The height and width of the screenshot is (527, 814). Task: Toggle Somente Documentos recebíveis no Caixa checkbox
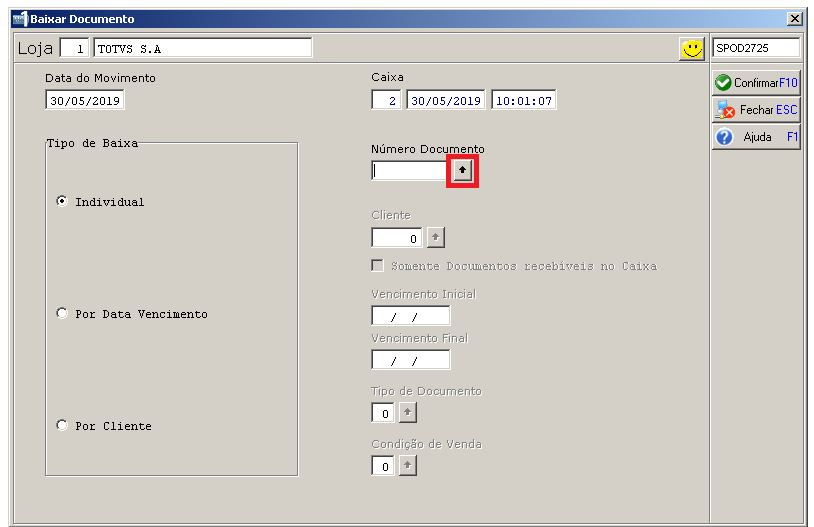(378, 266)
